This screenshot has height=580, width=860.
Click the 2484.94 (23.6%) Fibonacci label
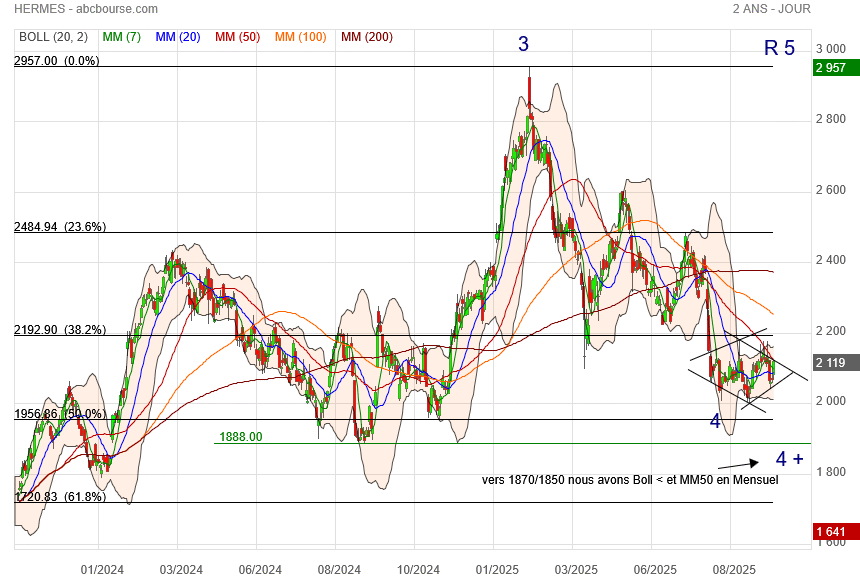(x=60, y=227)
